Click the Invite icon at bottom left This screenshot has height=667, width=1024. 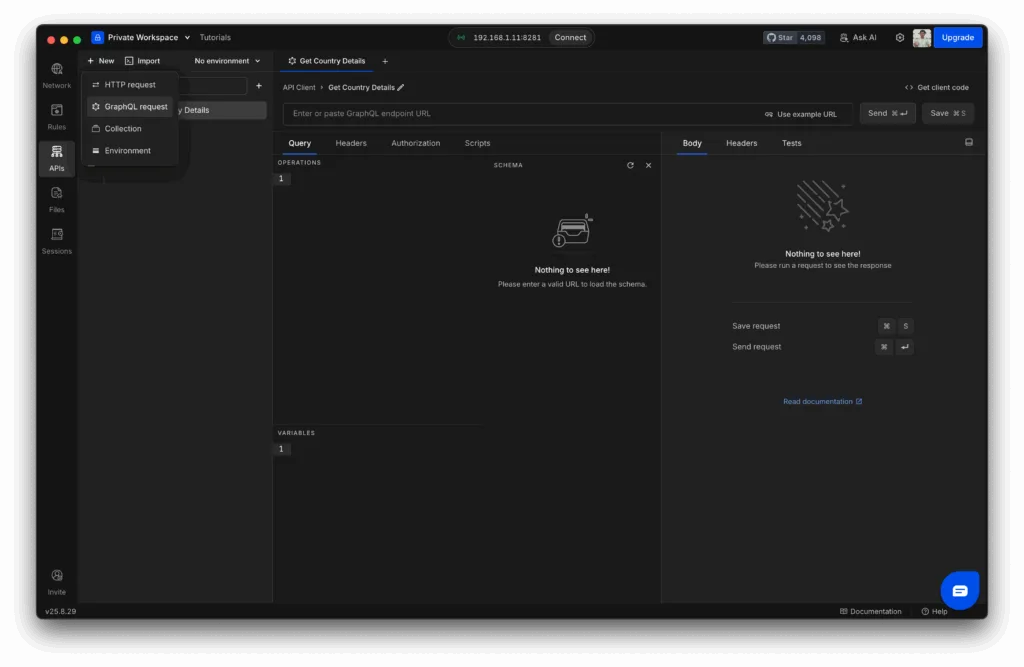click(56, 581)
